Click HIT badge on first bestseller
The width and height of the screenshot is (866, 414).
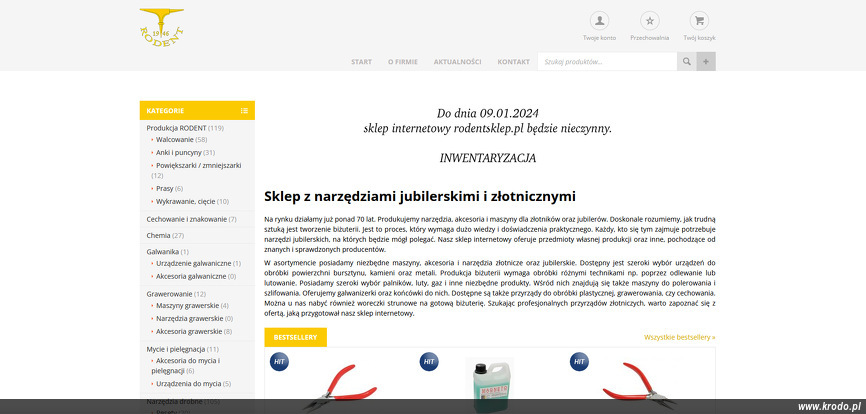point(279,361)
